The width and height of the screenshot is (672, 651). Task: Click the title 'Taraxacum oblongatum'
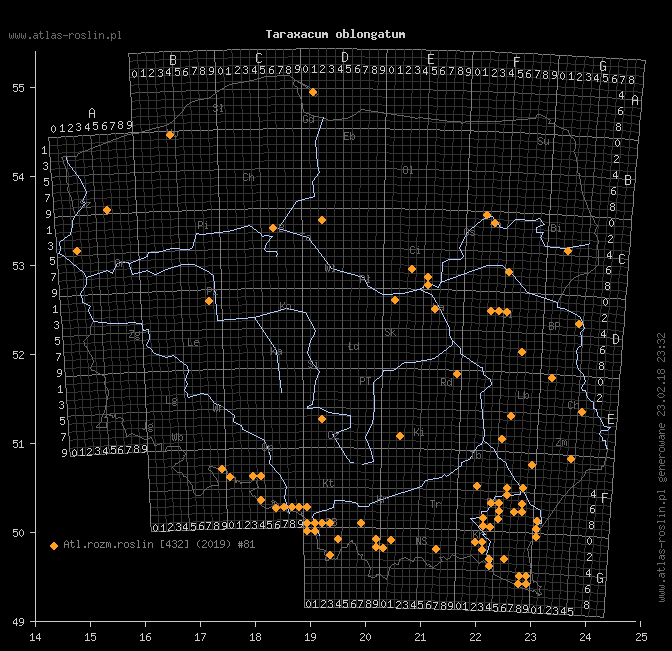(x=335, y=34)
